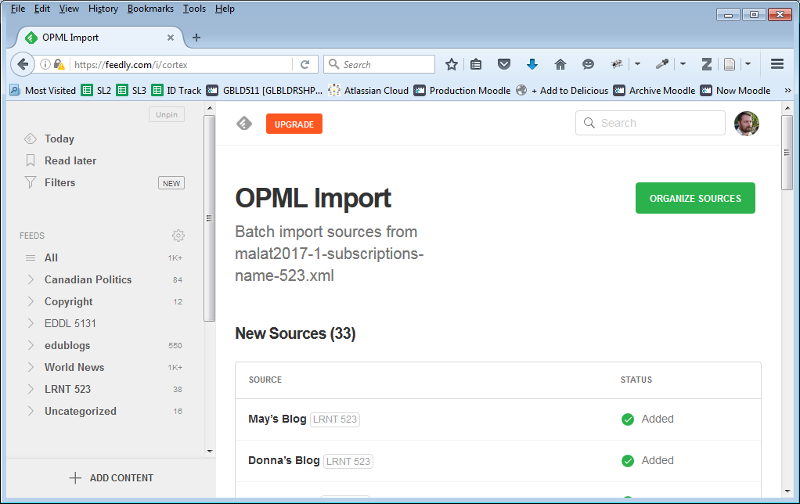This screenshot has width=800, height=504.
Task: Open the ID Track bookmark
Action: [177, 90]
